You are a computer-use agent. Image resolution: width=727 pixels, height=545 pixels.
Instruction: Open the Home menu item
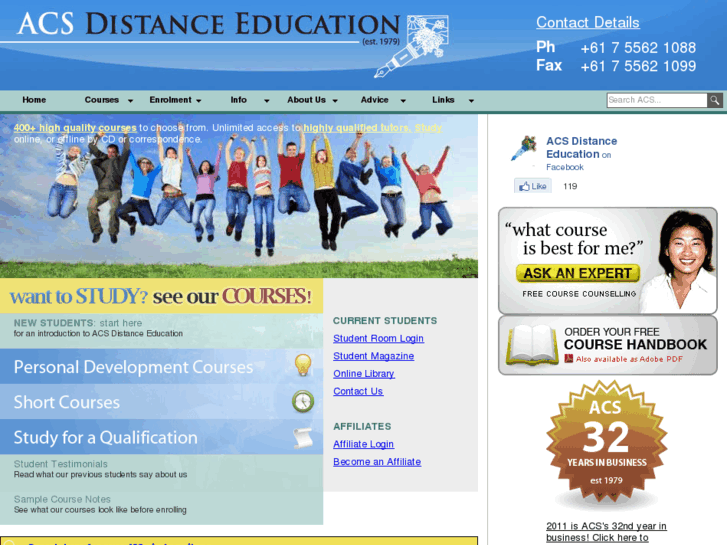pos(34,100)
